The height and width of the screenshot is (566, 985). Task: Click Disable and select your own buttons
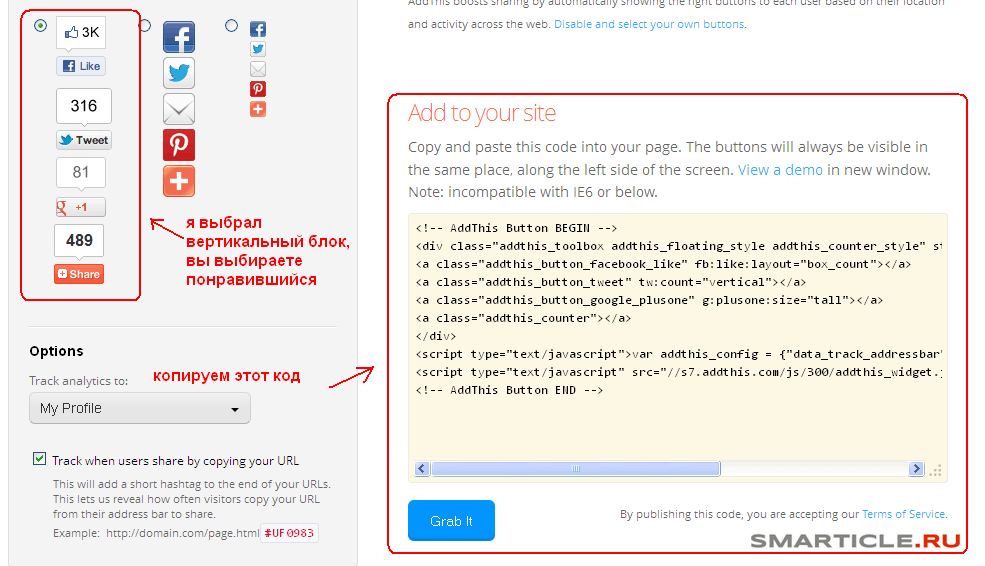(x=649, y=24)
